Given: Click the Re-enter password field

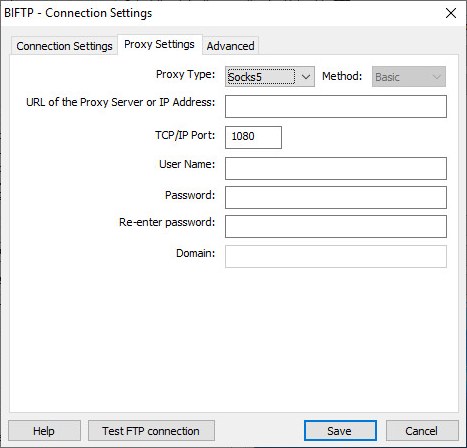Looking at the screenshot, I should pyautogui.click(x=336, y=226).
